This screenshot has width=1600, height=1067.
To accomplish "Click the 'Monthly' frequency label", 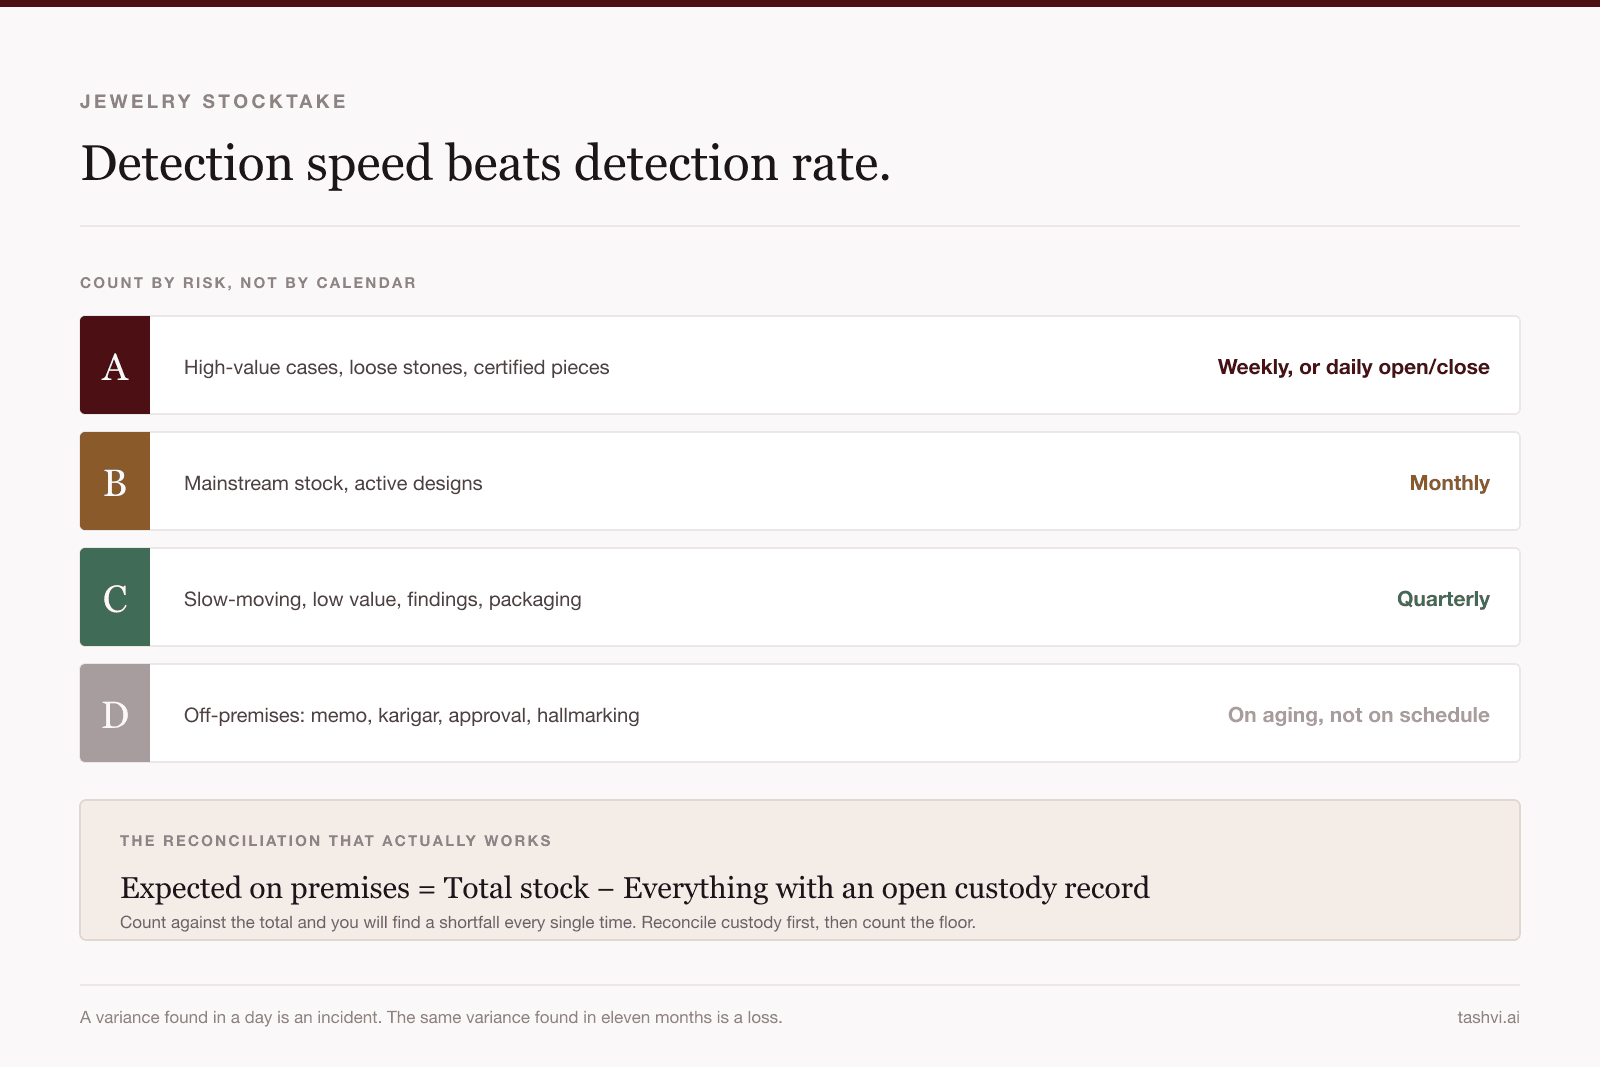I will click(x=1449, y=483).
